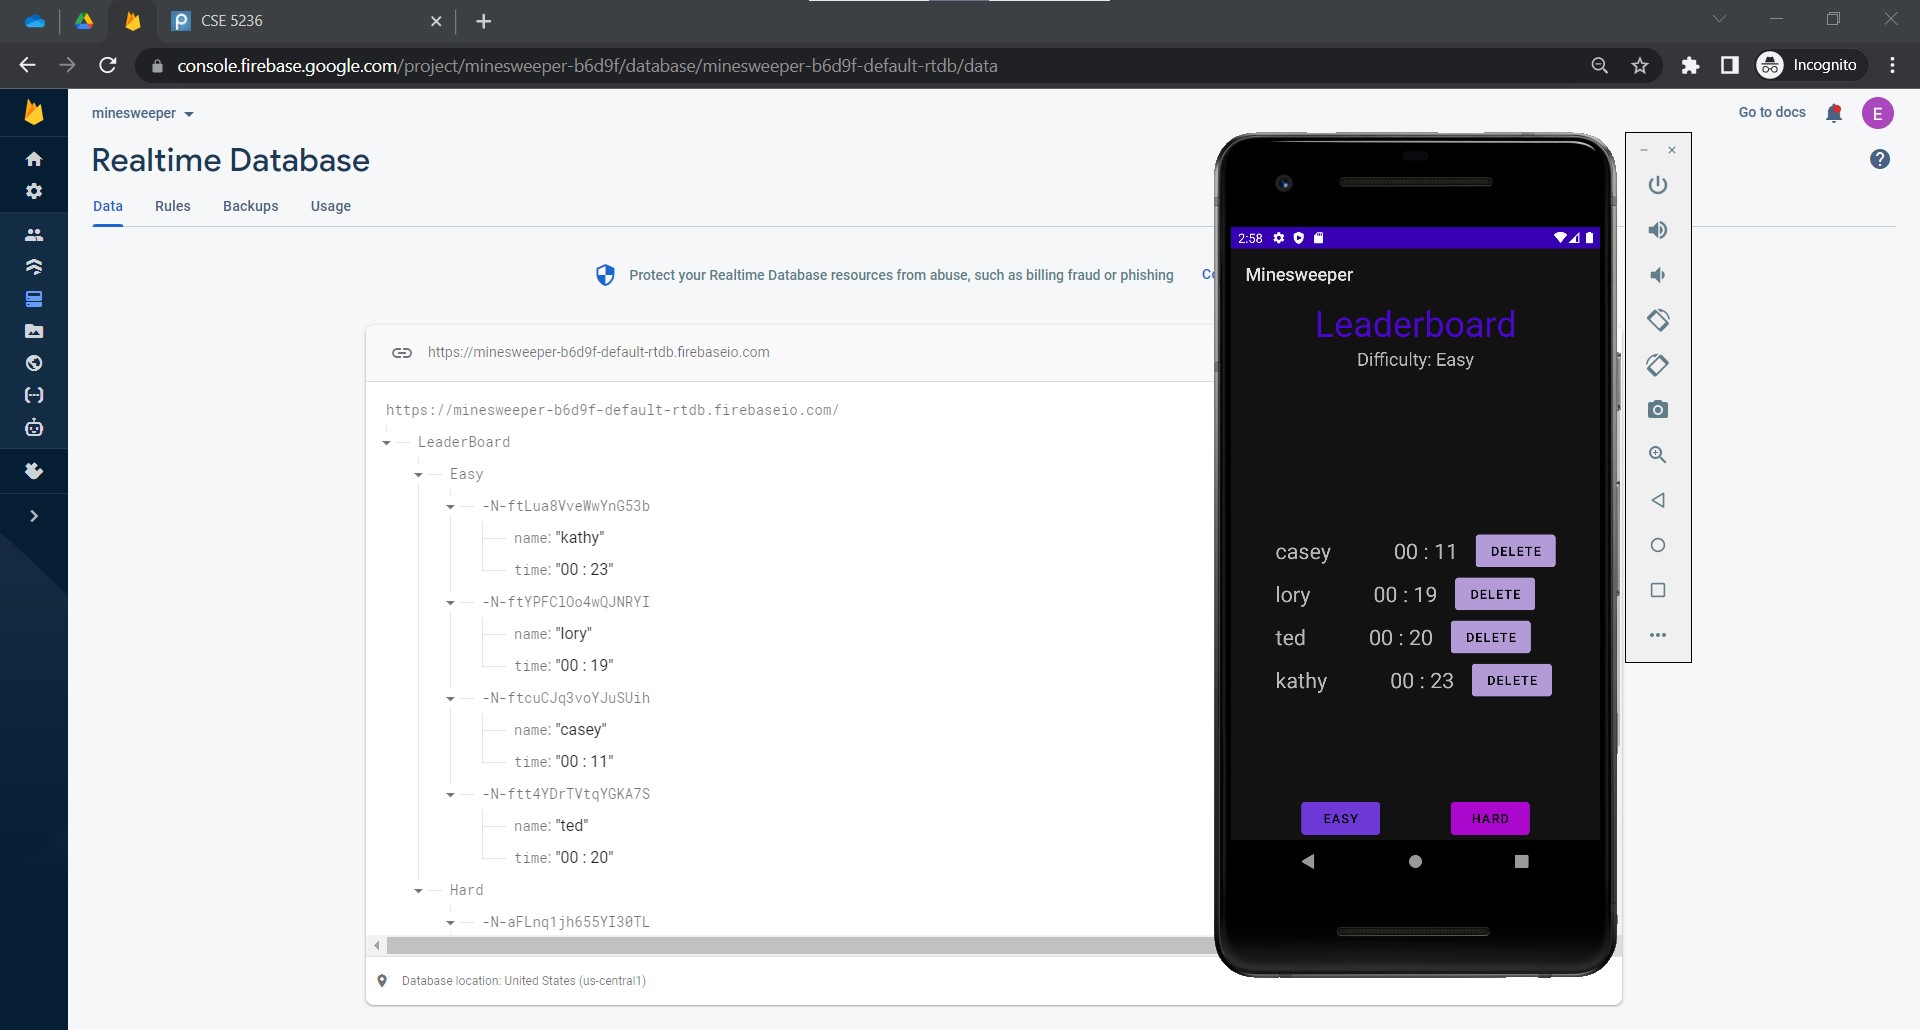Click the Firebase logo at top left

(34, 112)
